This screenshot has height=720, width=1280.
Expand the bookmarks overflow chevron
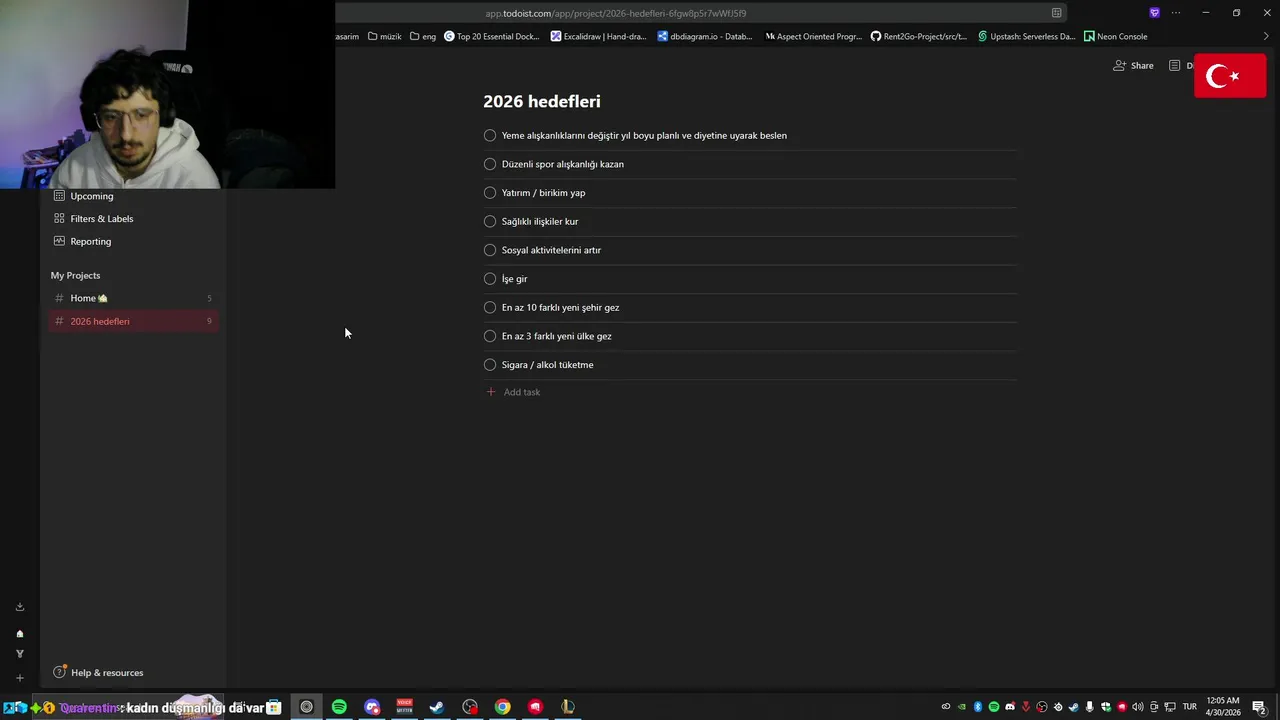tap(1266, 36)
